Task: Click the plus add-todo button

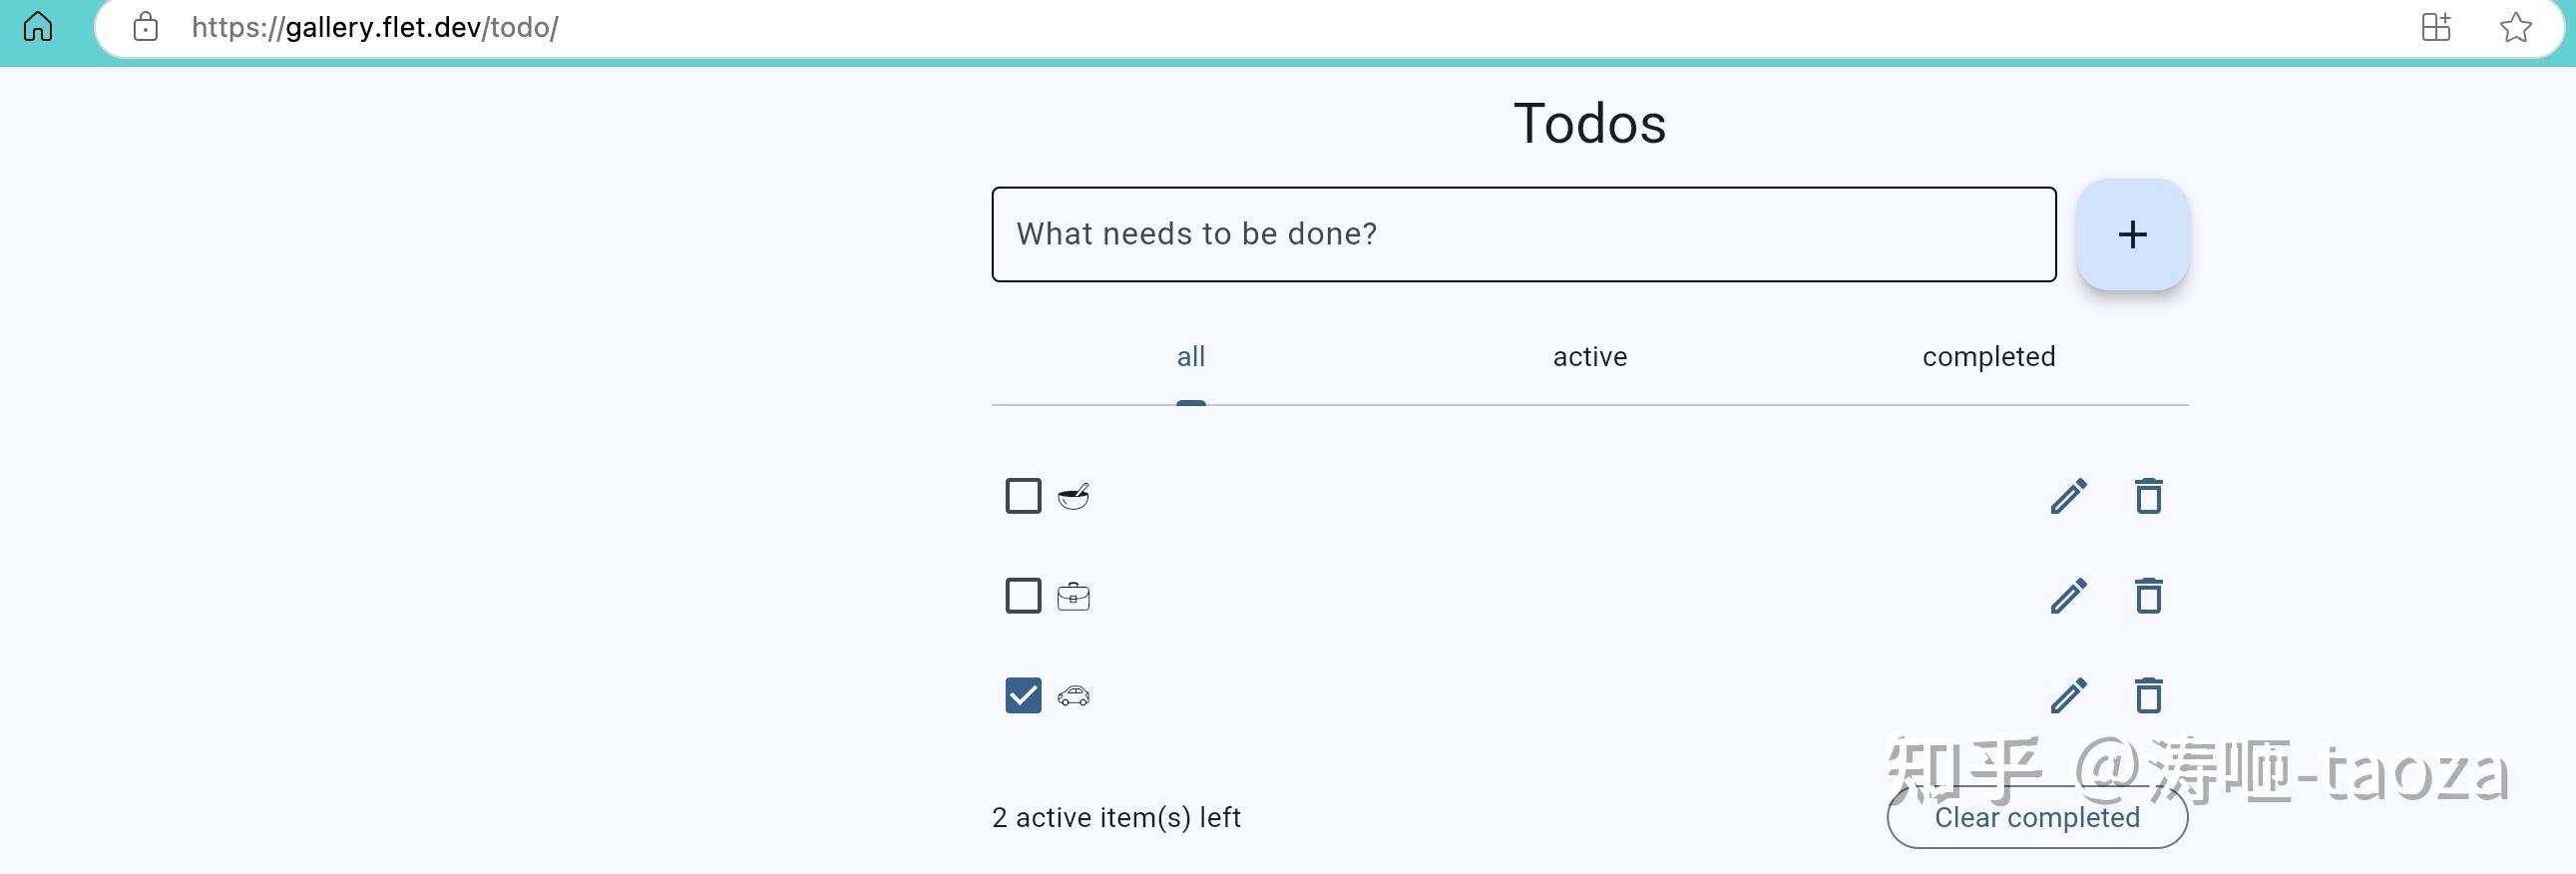Action: [2132, 235]
